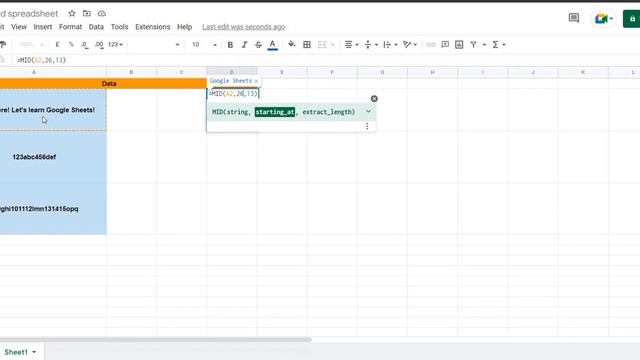Increase decimal places
640x360 pixels.
click(x=99, y=44)
